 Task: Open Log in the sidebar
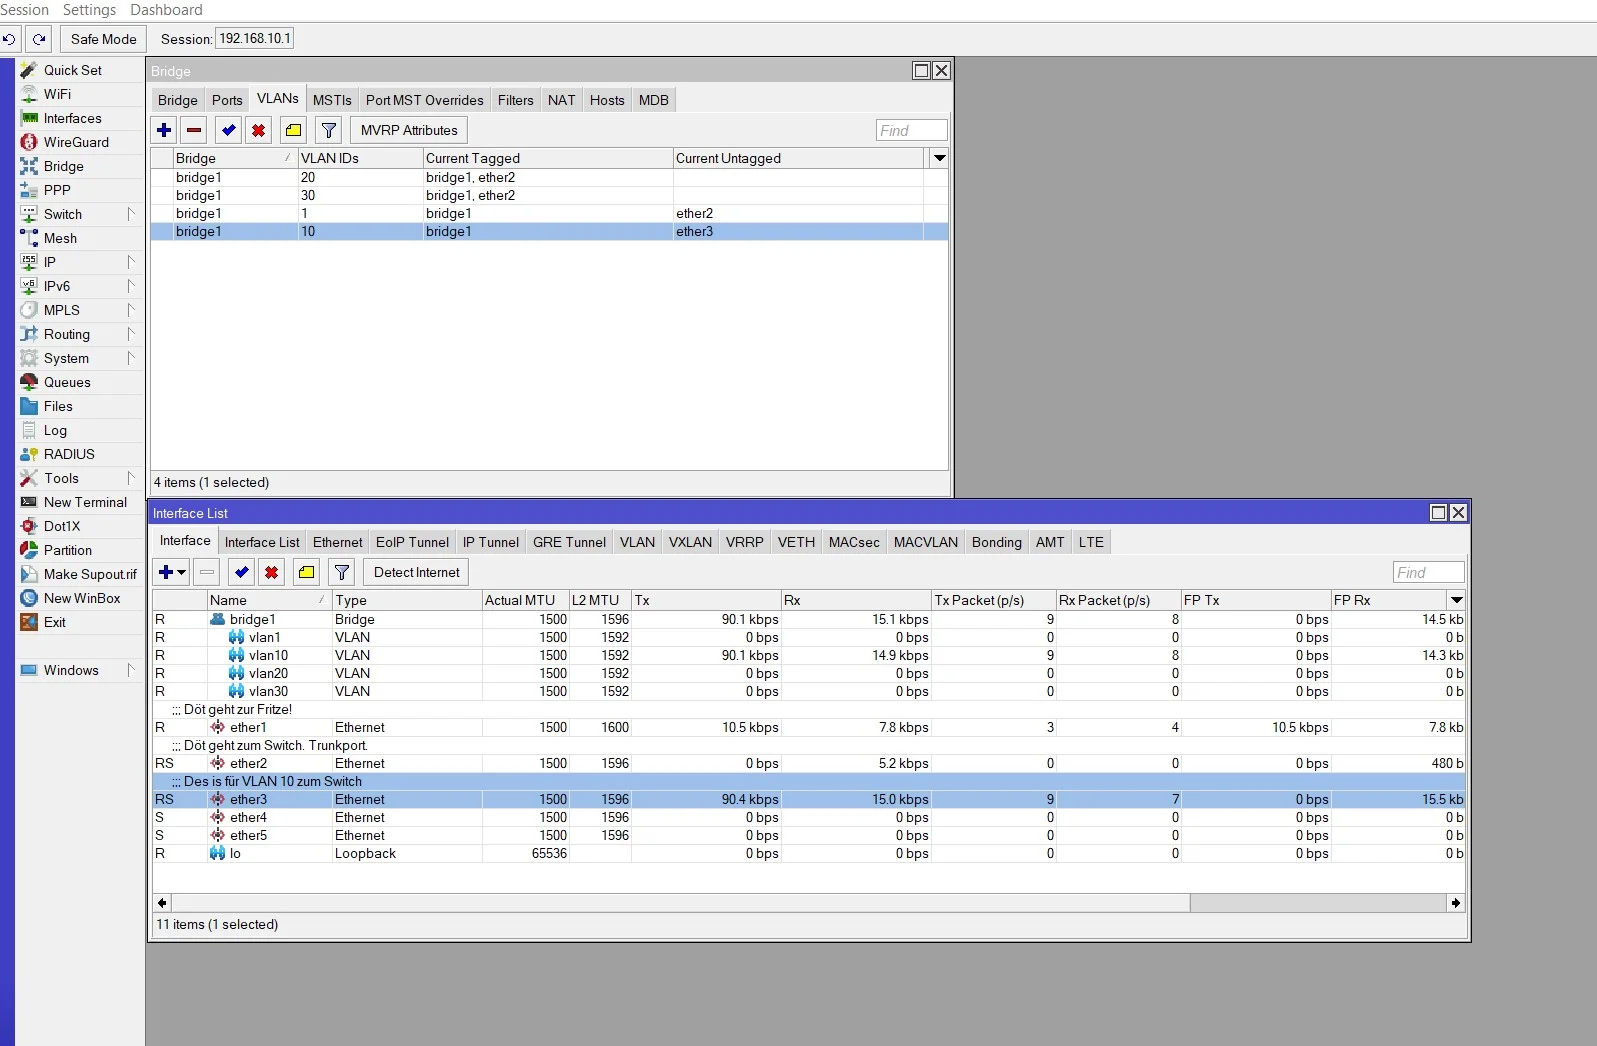(x=55, y=430)
